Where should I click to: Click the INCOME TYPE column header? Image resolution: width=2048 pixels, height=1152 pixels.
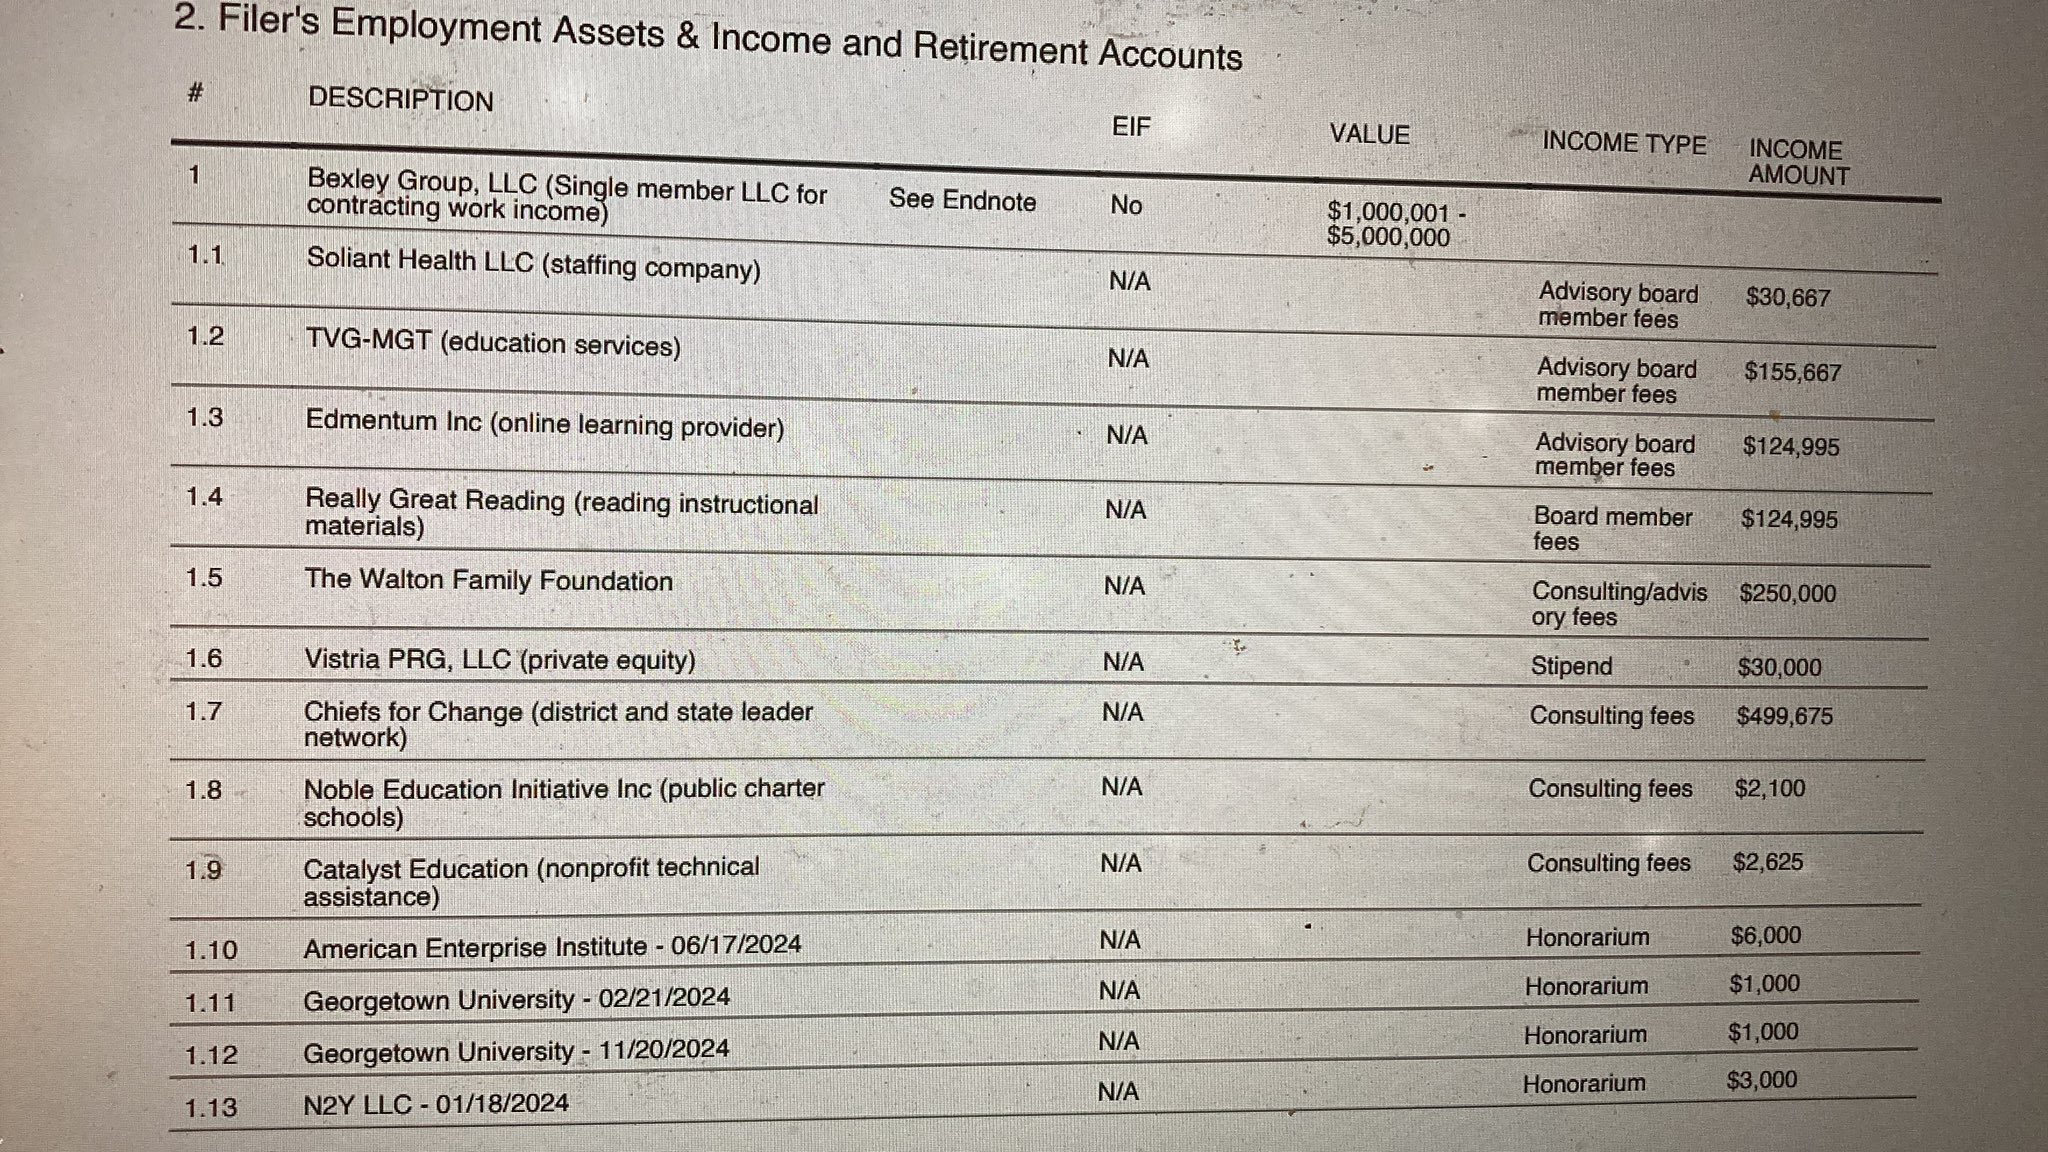click(1624, 144)
